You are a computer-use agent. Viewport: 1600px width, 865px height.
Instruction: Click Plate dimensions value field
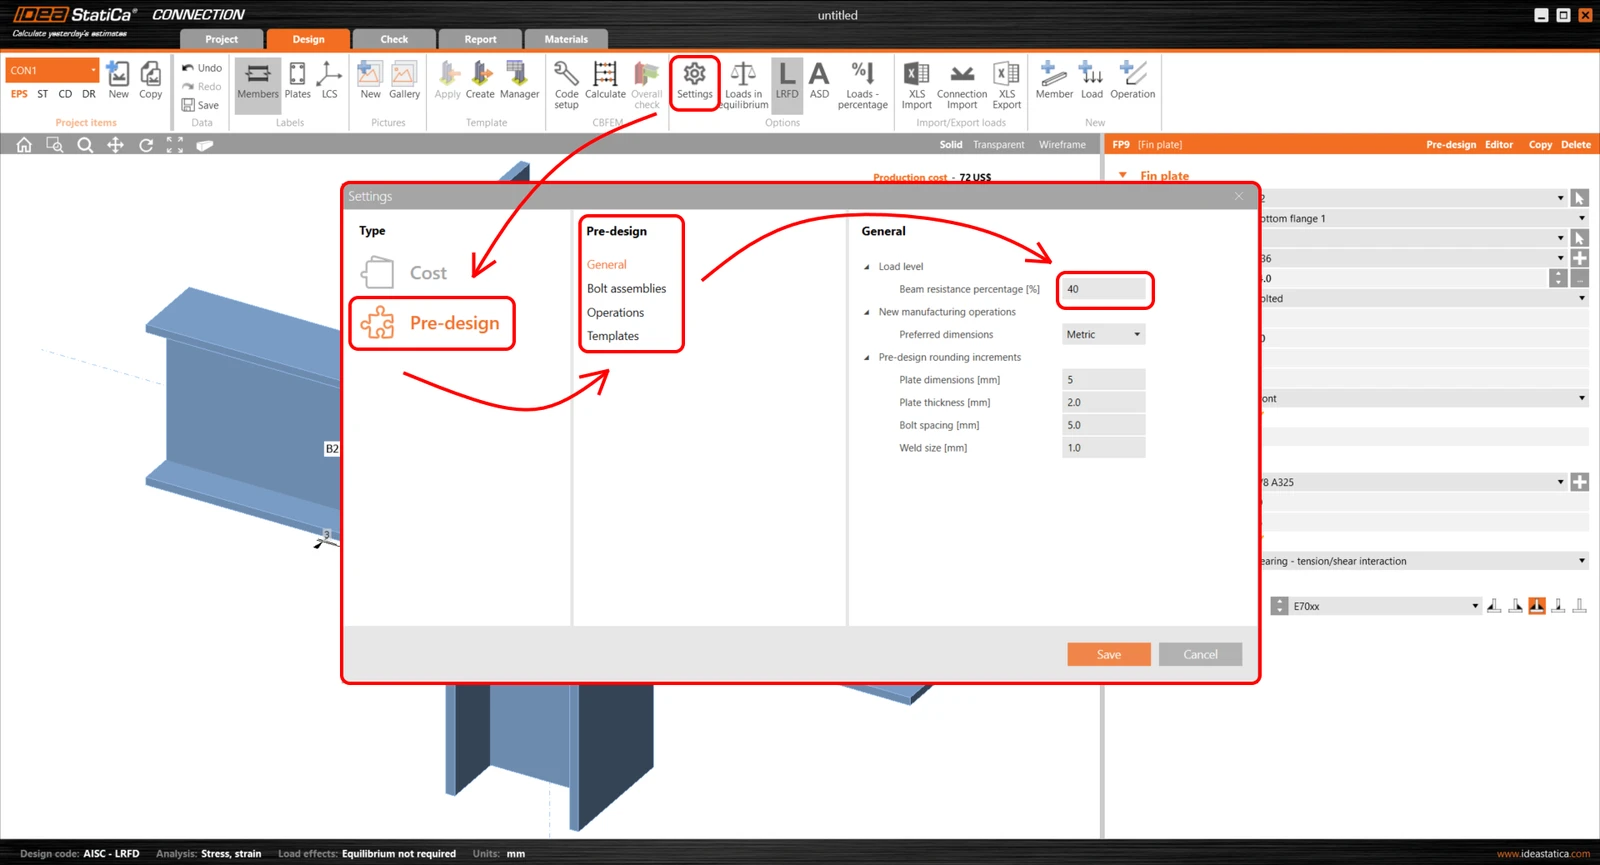click(1103, 380)
